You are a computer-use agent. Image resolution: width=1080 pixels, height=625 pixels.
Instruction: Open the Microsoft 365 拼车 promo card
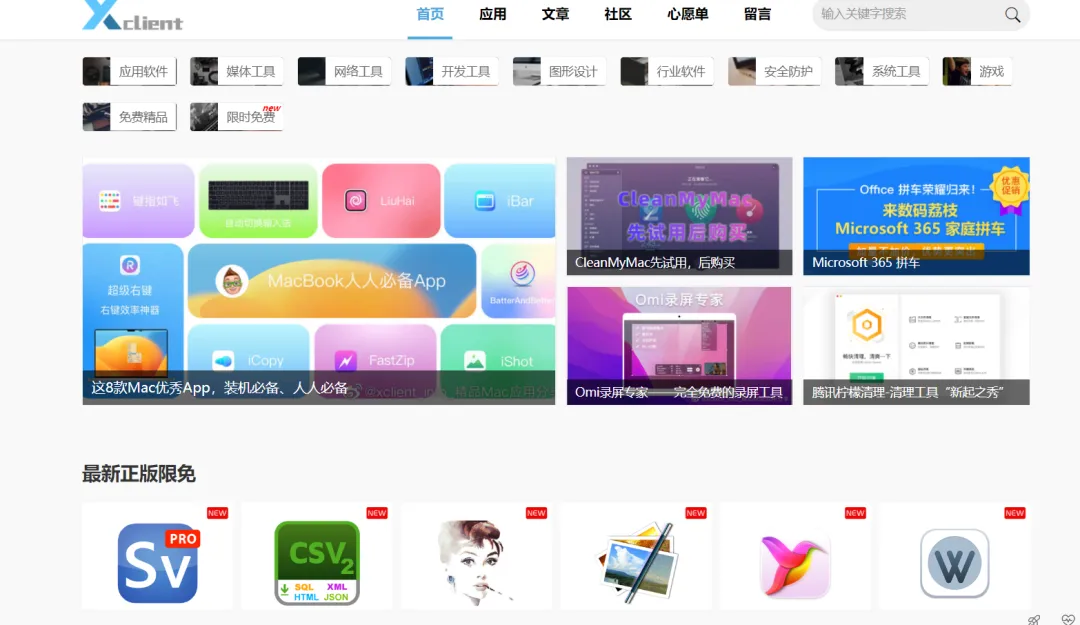click(916, 216)
